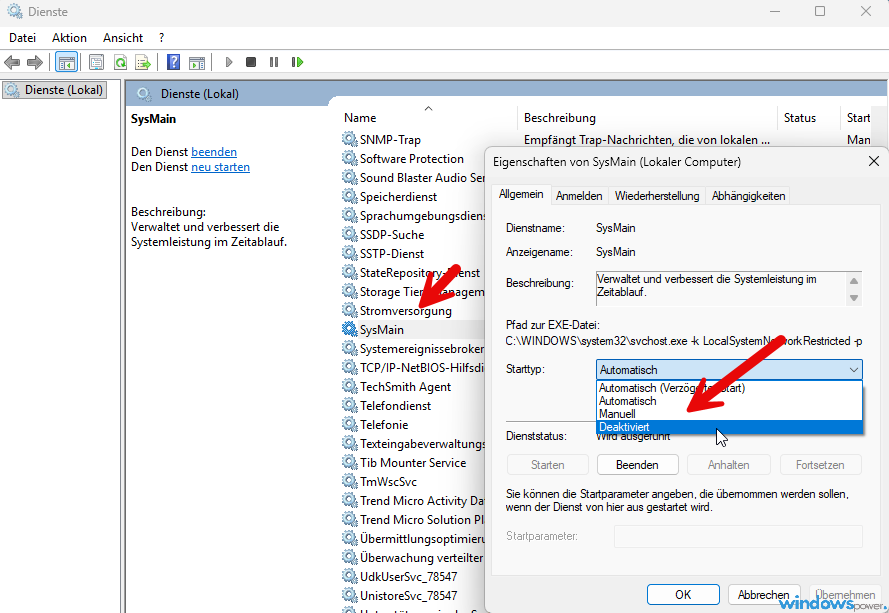Select the Stromversorgung service row

pyautogui.click(x=413, y=311)
